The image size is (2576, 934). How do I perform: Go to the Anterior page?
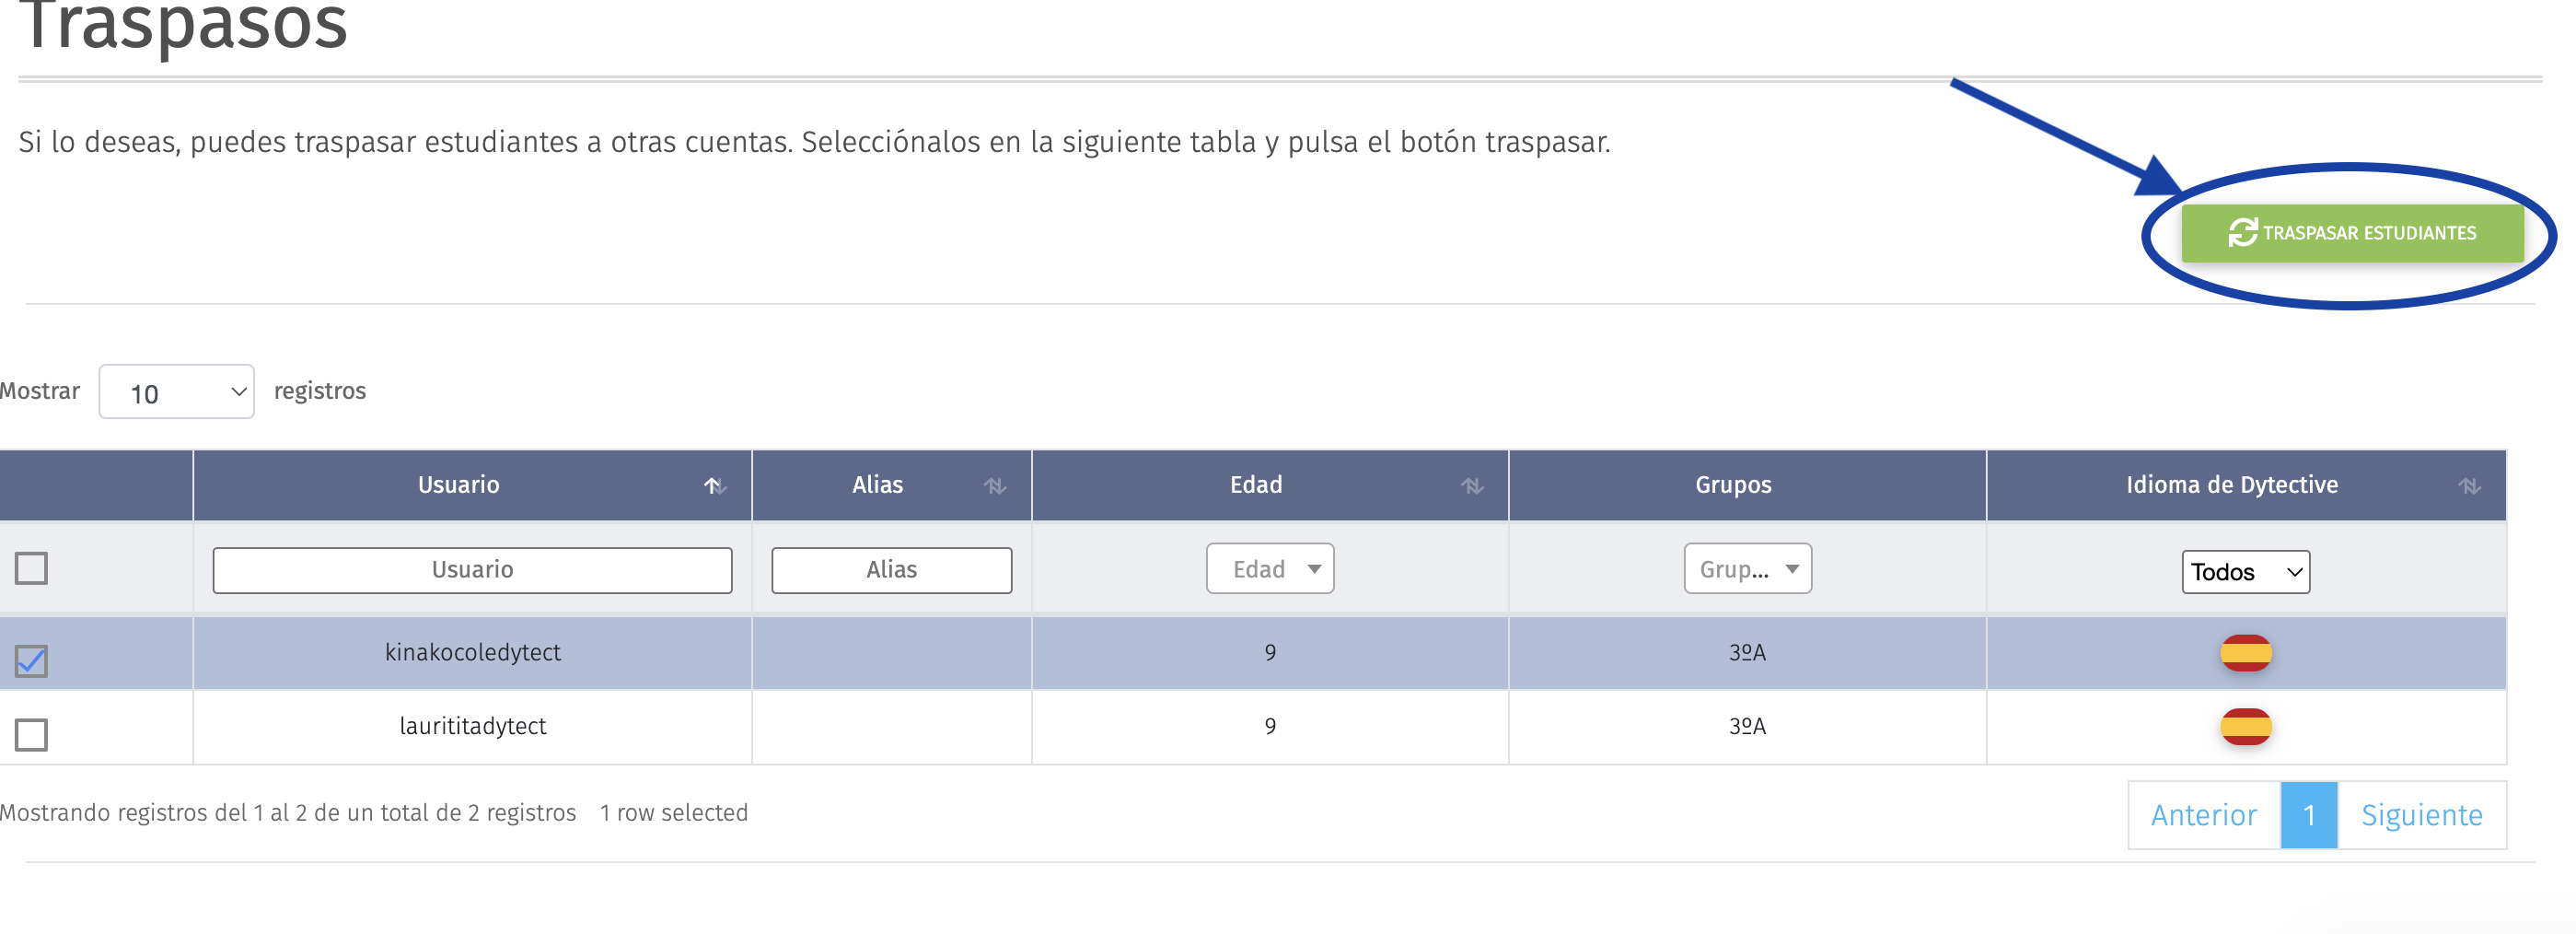[2204, 815]
